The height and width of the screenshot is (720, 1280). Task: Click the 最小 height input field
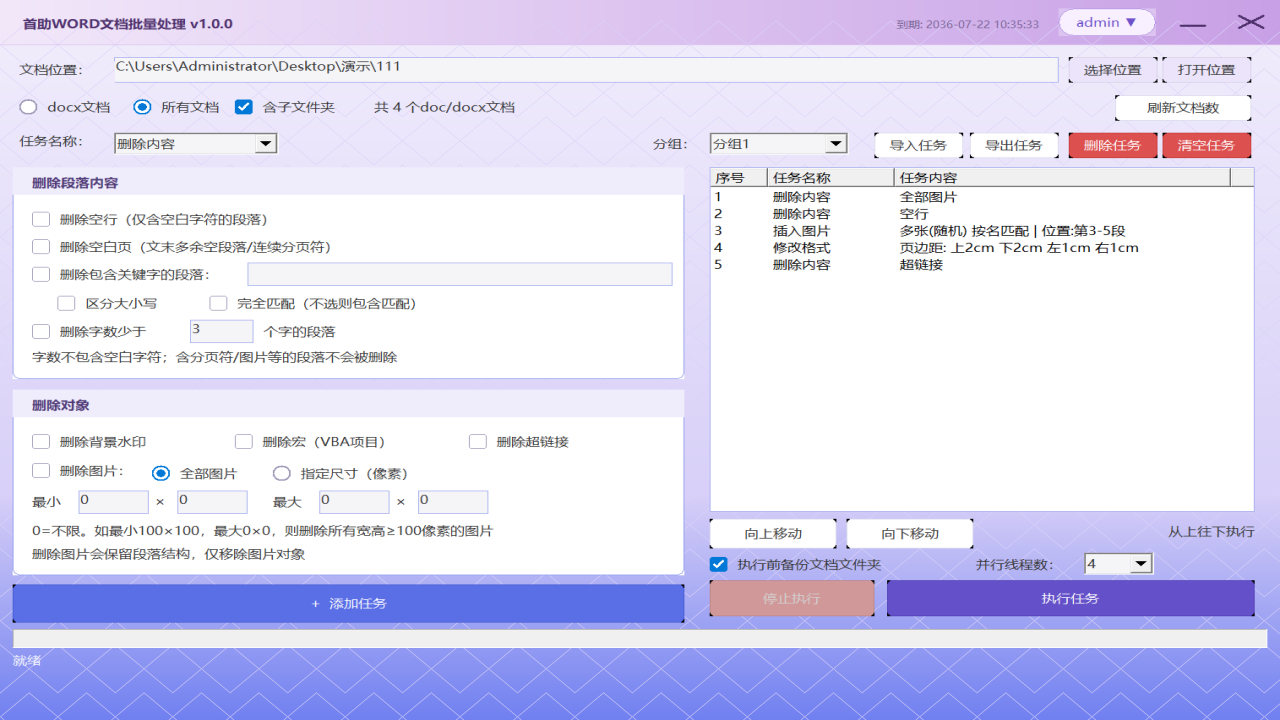point(212,502)
